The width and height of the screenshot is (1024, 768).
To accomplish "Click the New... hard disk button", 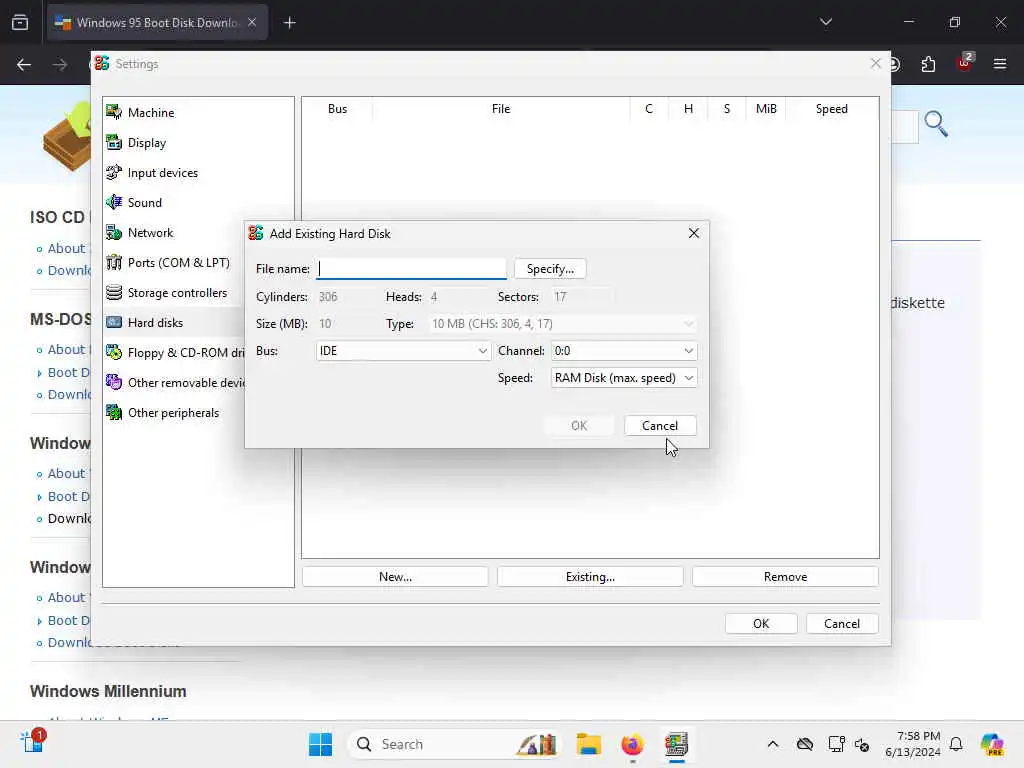I will pos(395,577).
